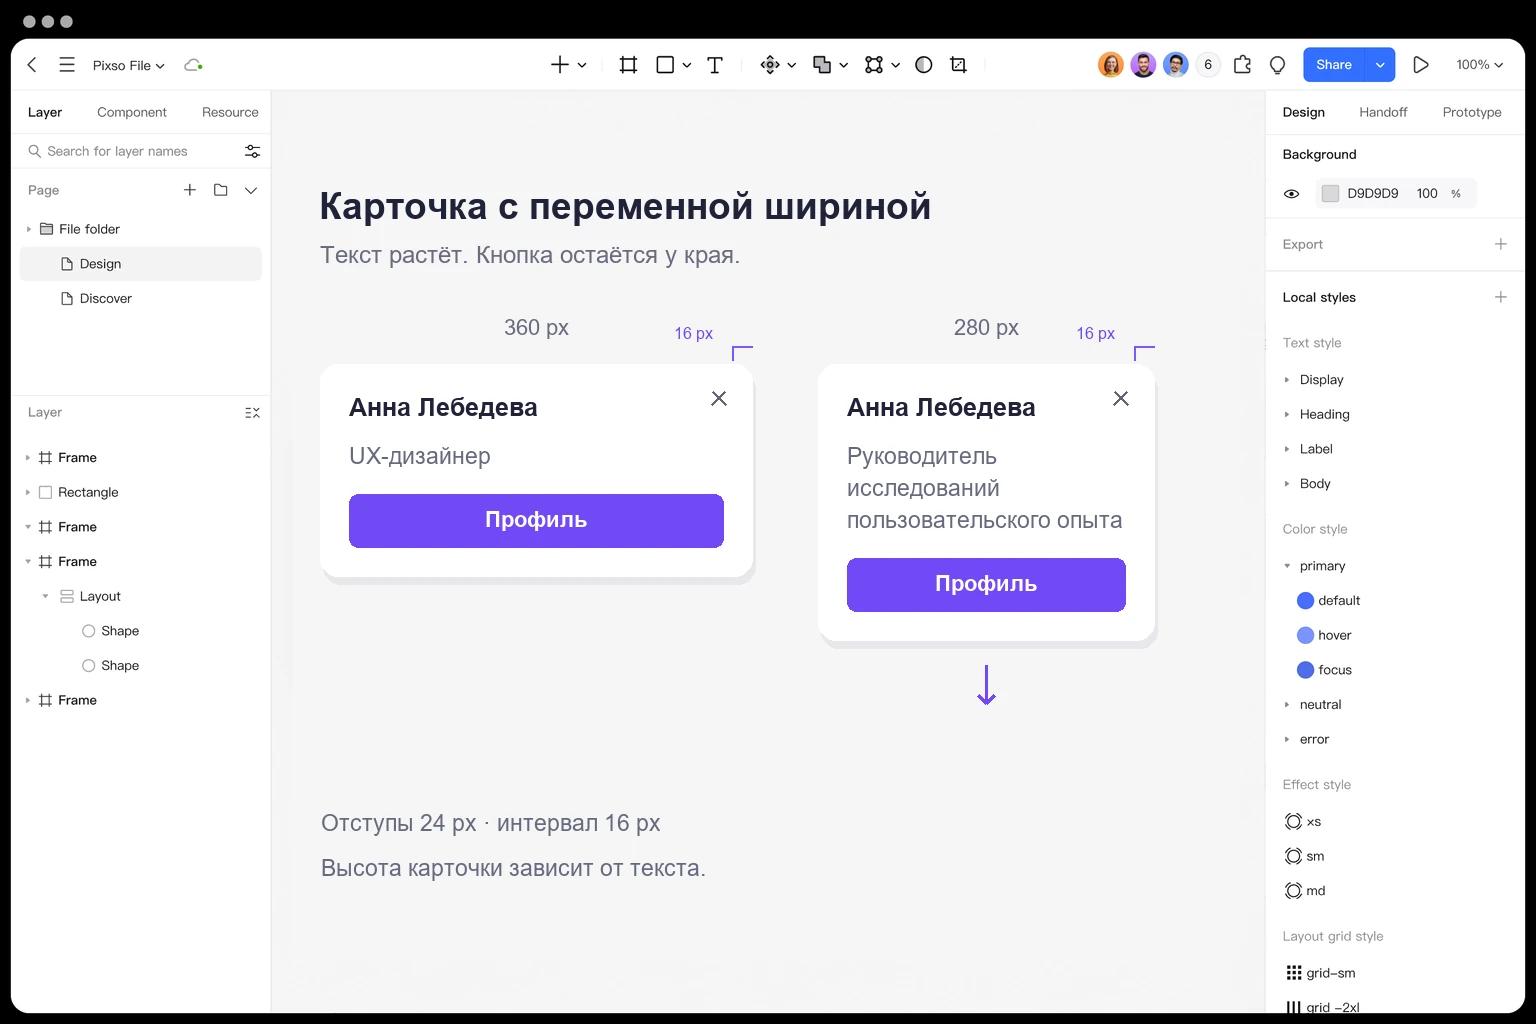This screenshot has height=1024, width=1536.
Task: Add a new page with plus icon
Action: pos(190,190)
